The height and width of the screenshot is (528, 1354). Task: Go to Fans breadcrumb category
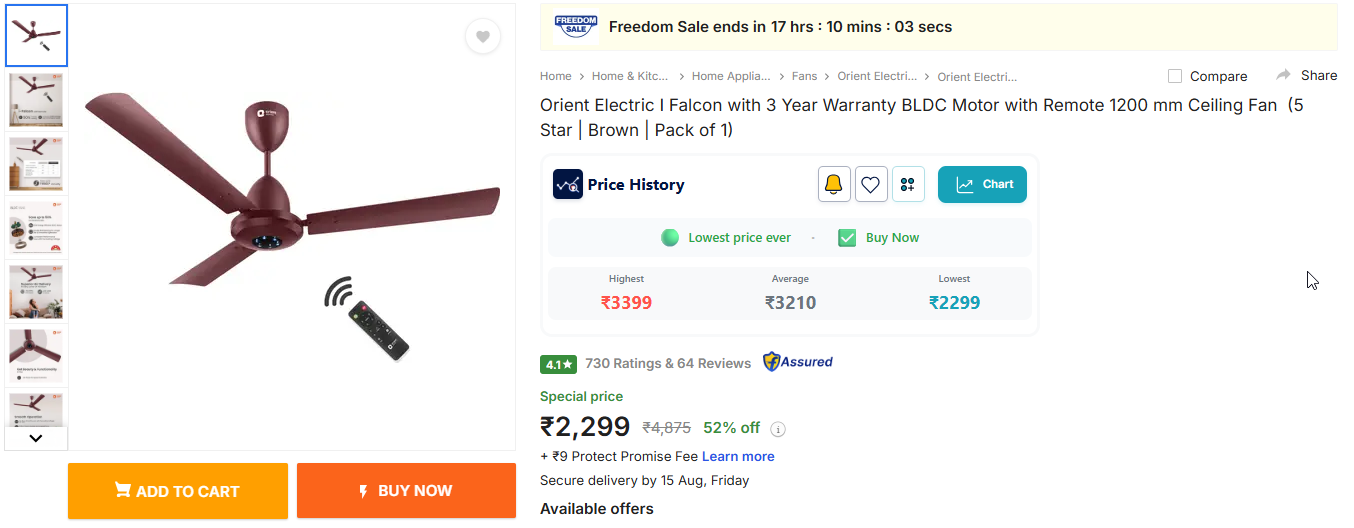804,76
